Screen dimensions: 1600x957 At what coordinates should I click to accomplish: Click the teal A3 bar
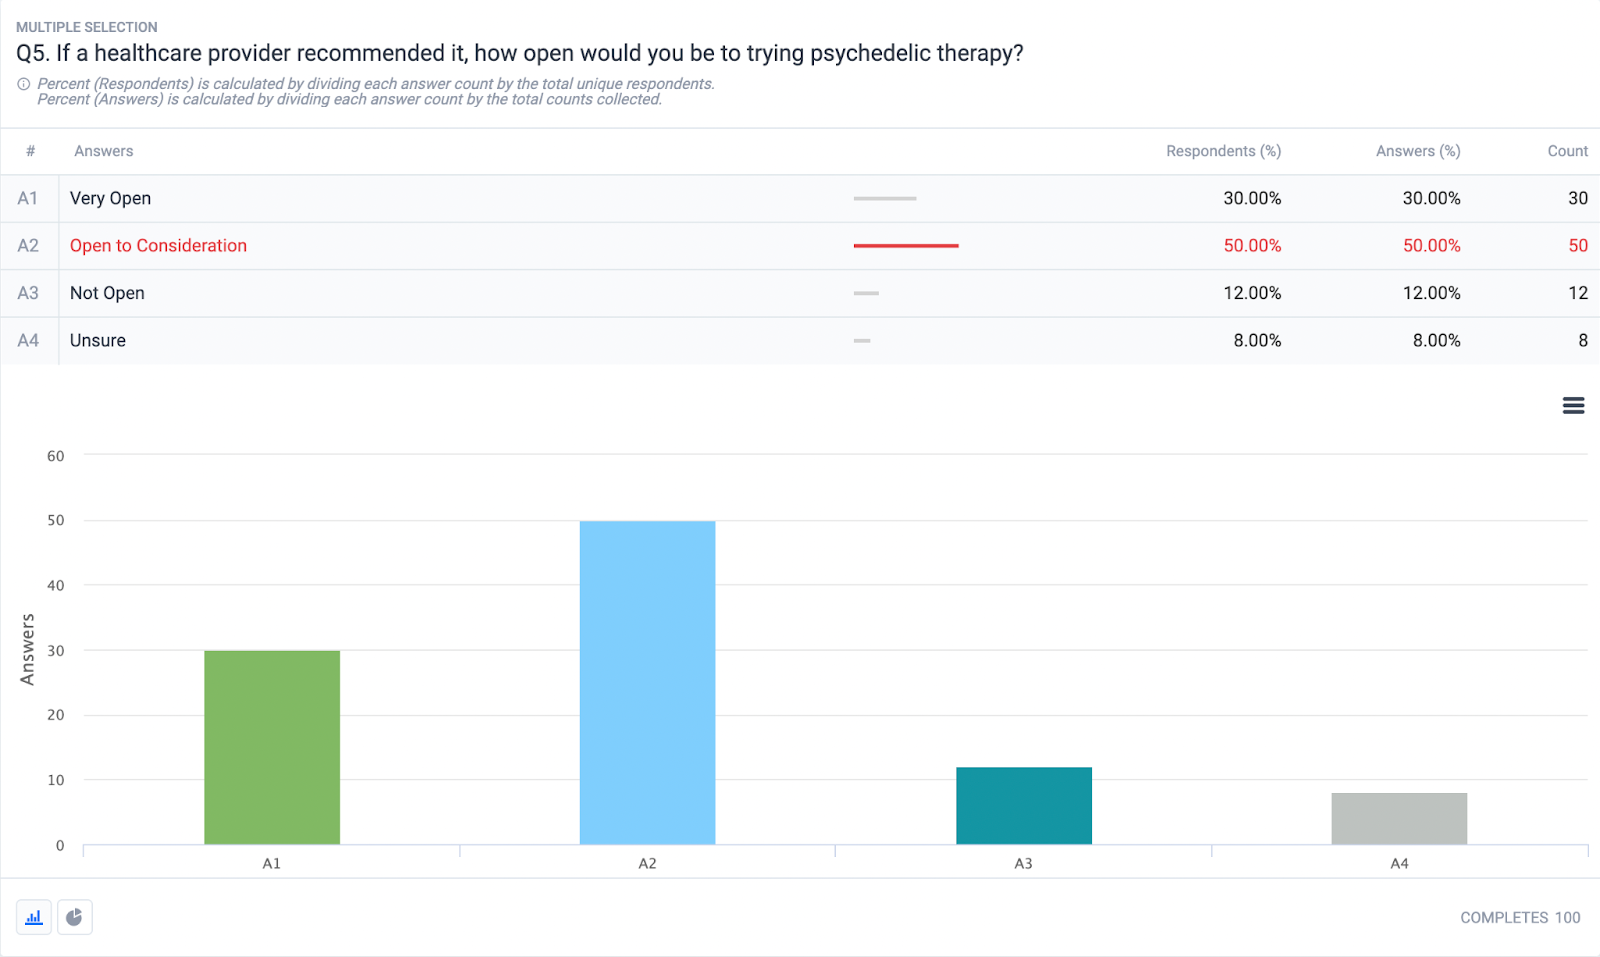1023,805
